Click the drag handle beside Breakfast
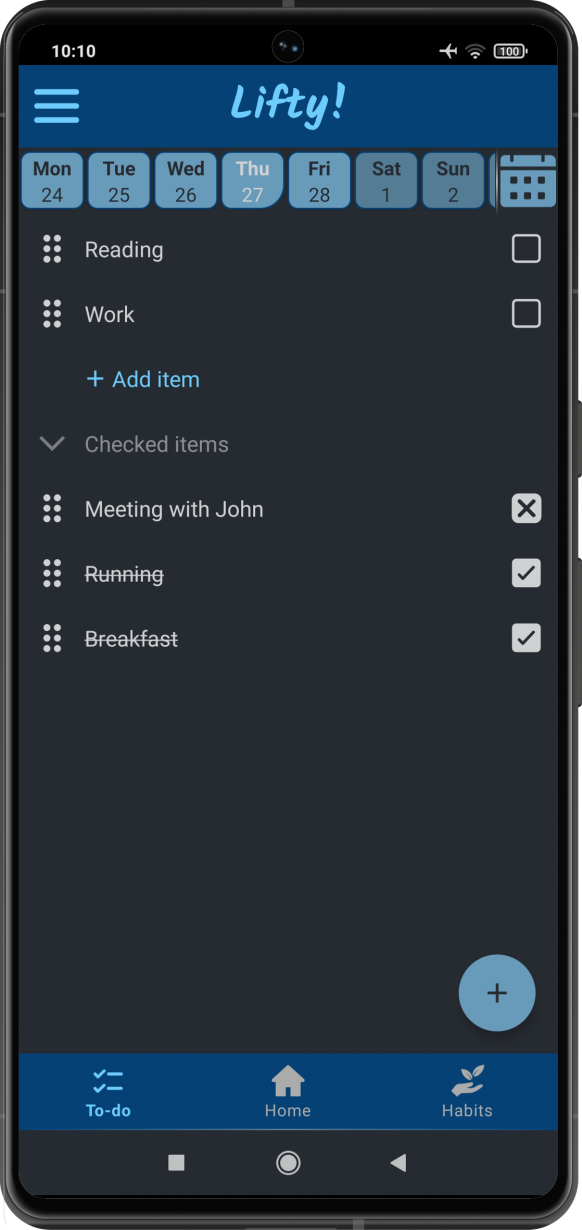The height and width of the screenshot is (1230, 582). coord(52,638)
